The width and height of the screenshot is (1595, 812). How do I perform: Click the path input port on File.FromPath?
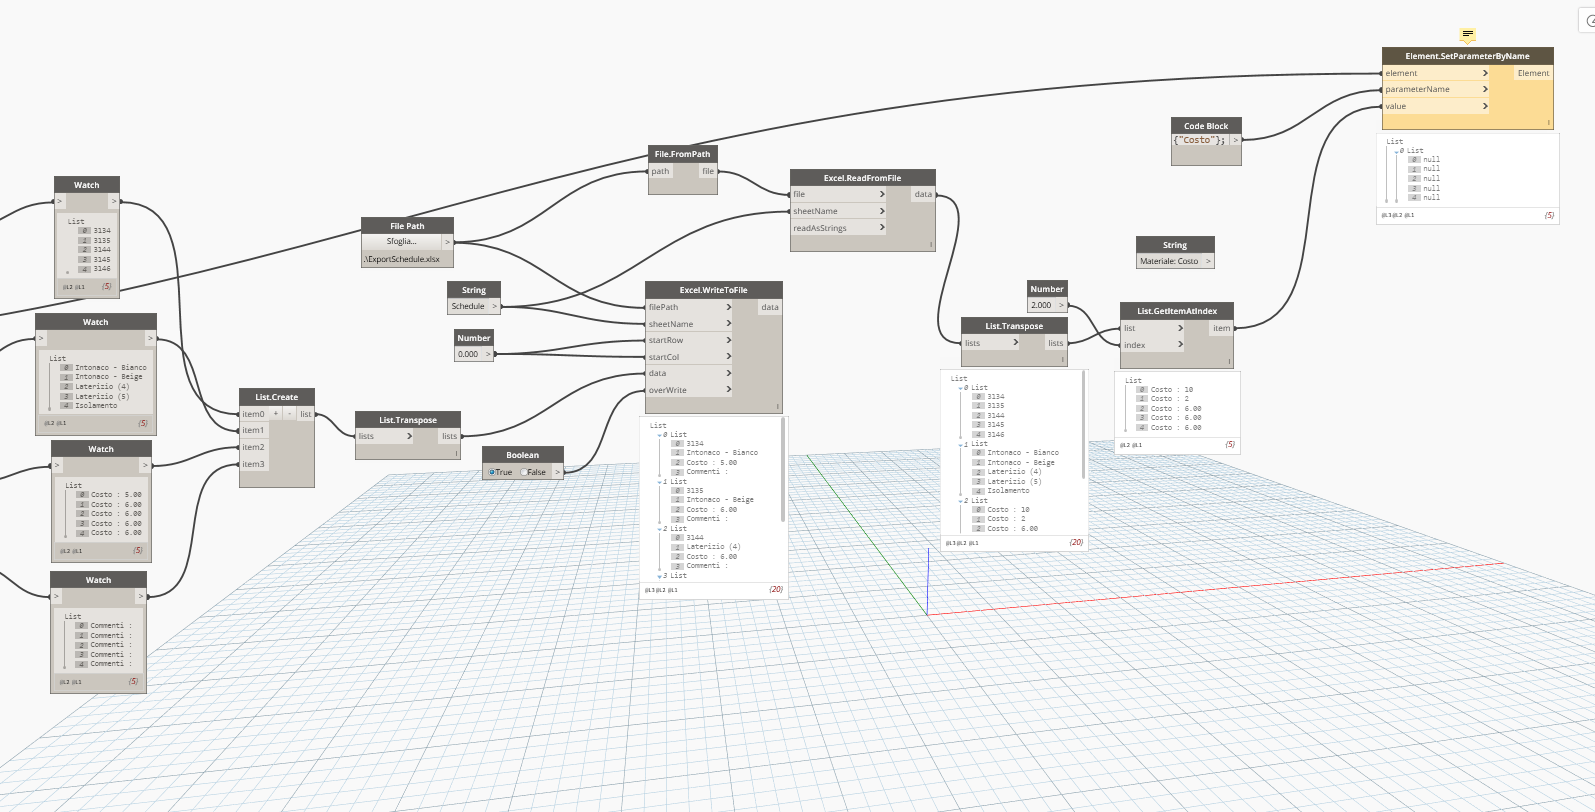pyautogui.click(x=661, y=171)
